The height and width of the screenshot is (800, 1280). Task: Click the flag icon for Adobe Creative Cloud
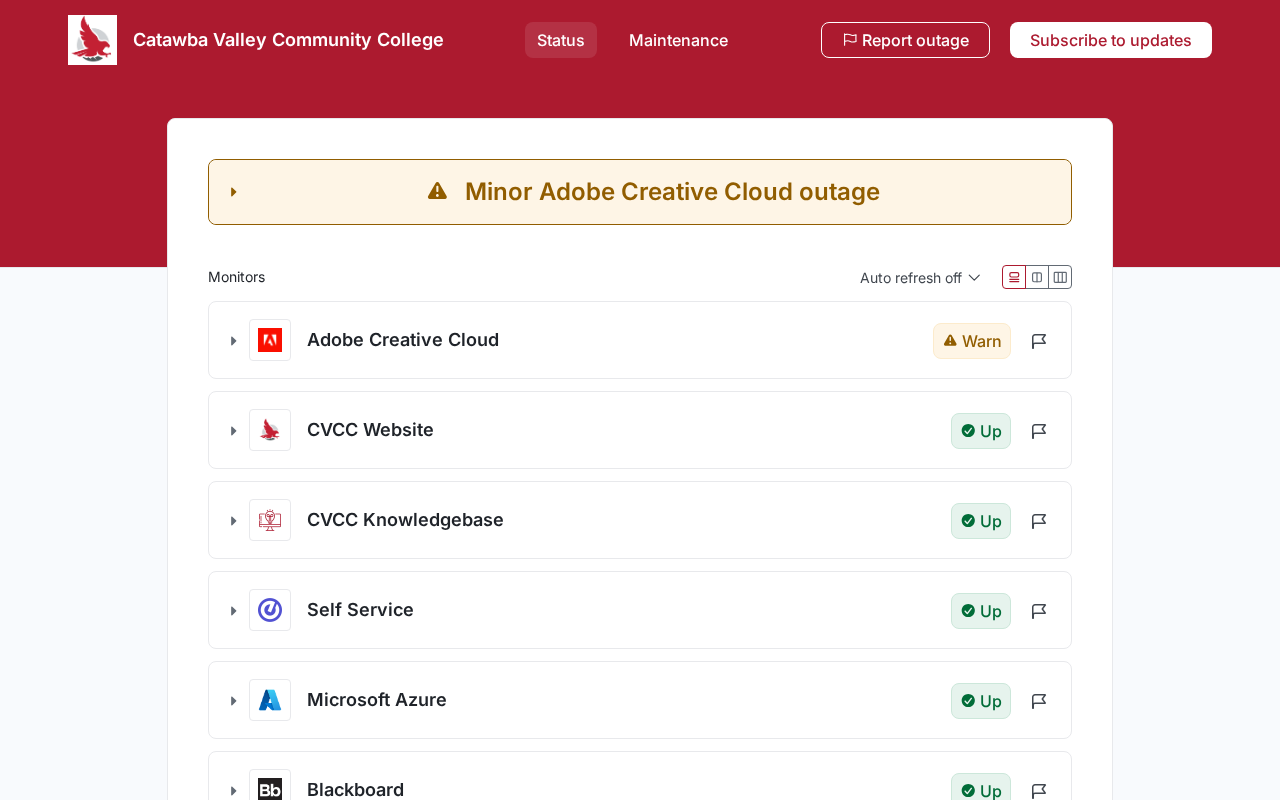(1039, 341)
